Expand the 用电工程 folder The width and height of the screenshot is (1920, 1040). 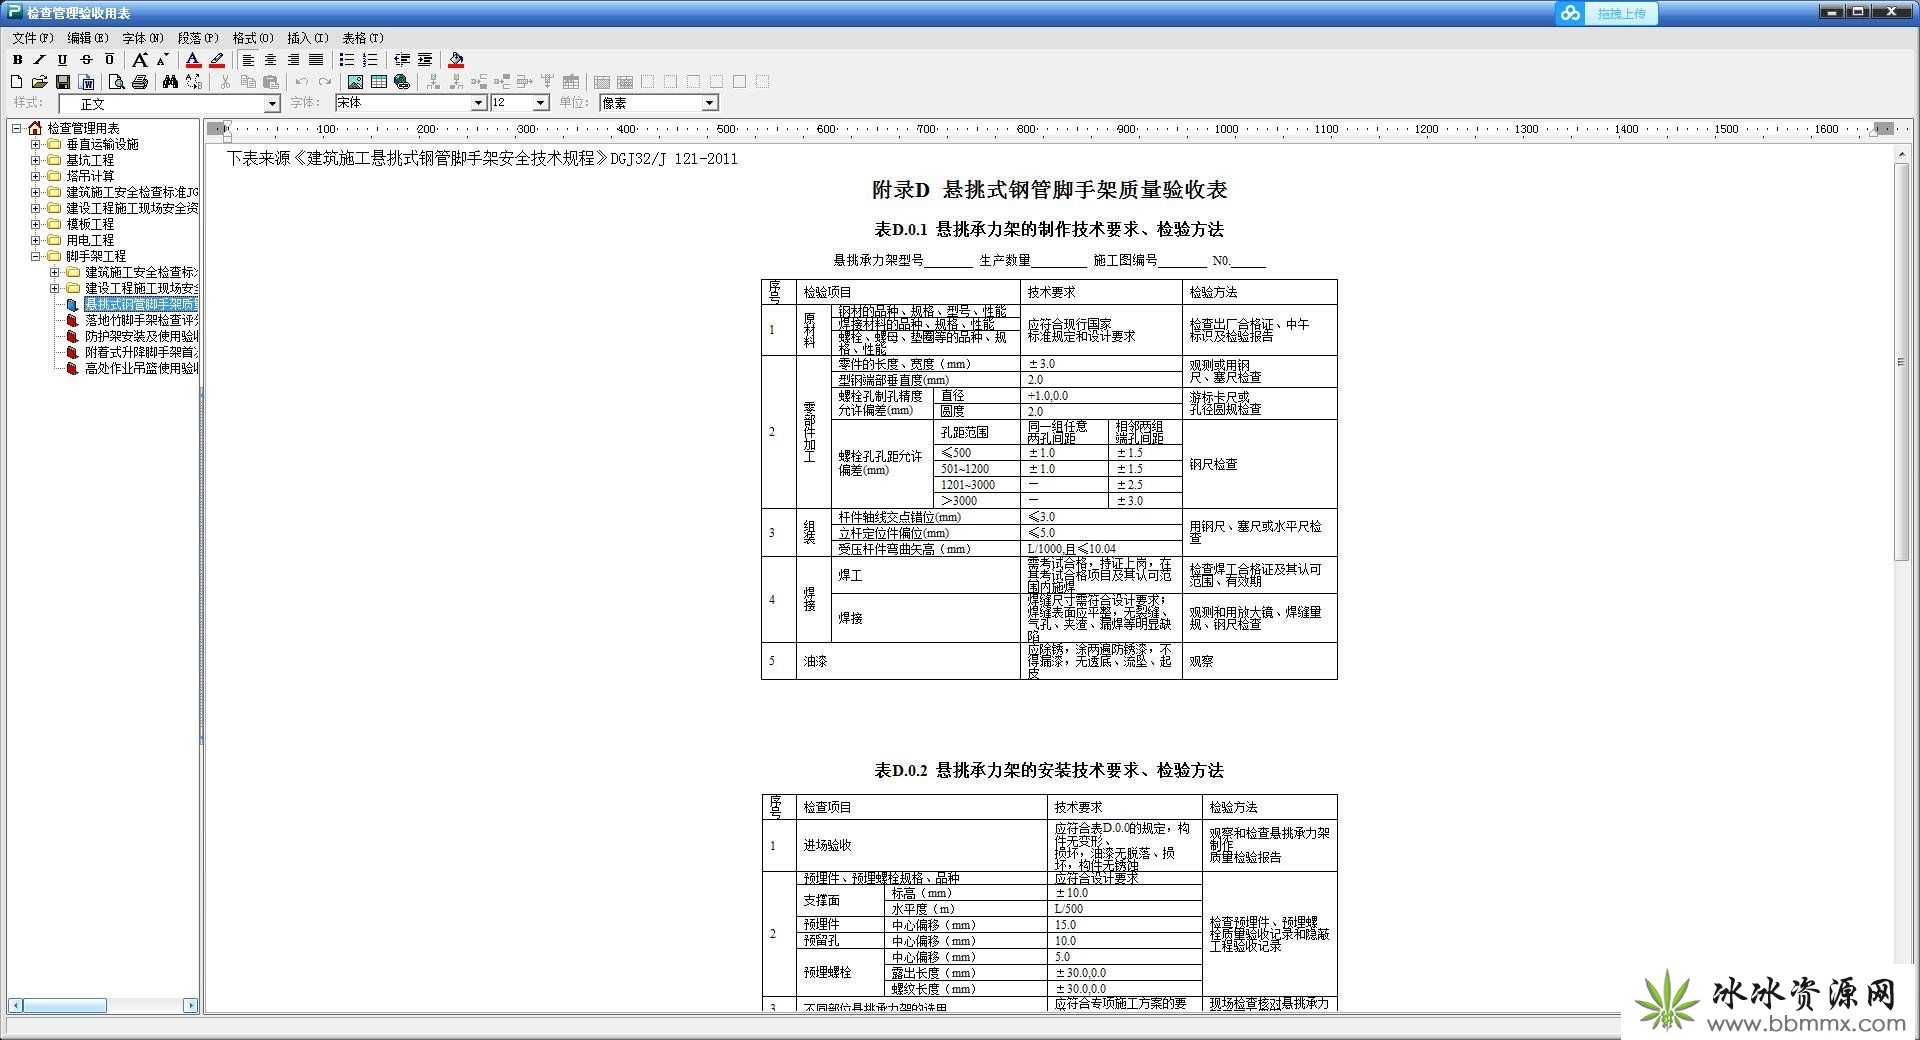[x=36, y=240]
